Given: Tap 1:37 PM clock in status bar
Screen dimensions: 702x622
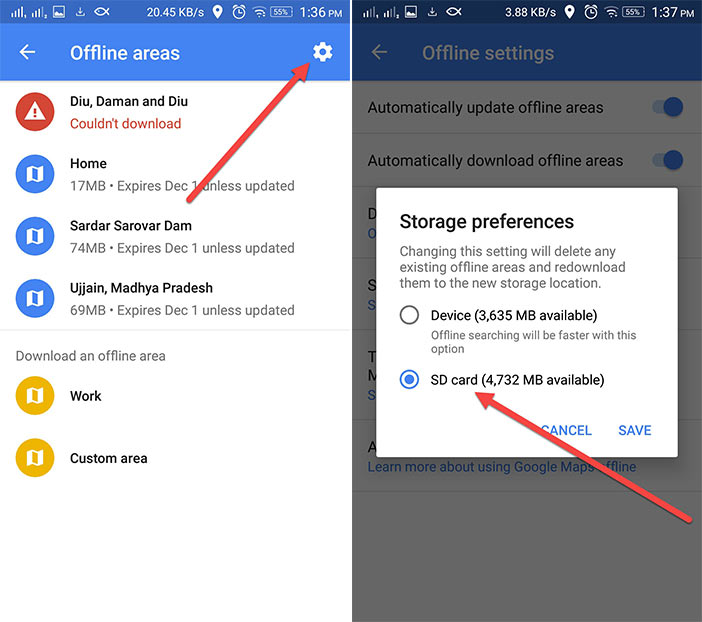Looking at the screenshot, I should click(672, 12).
